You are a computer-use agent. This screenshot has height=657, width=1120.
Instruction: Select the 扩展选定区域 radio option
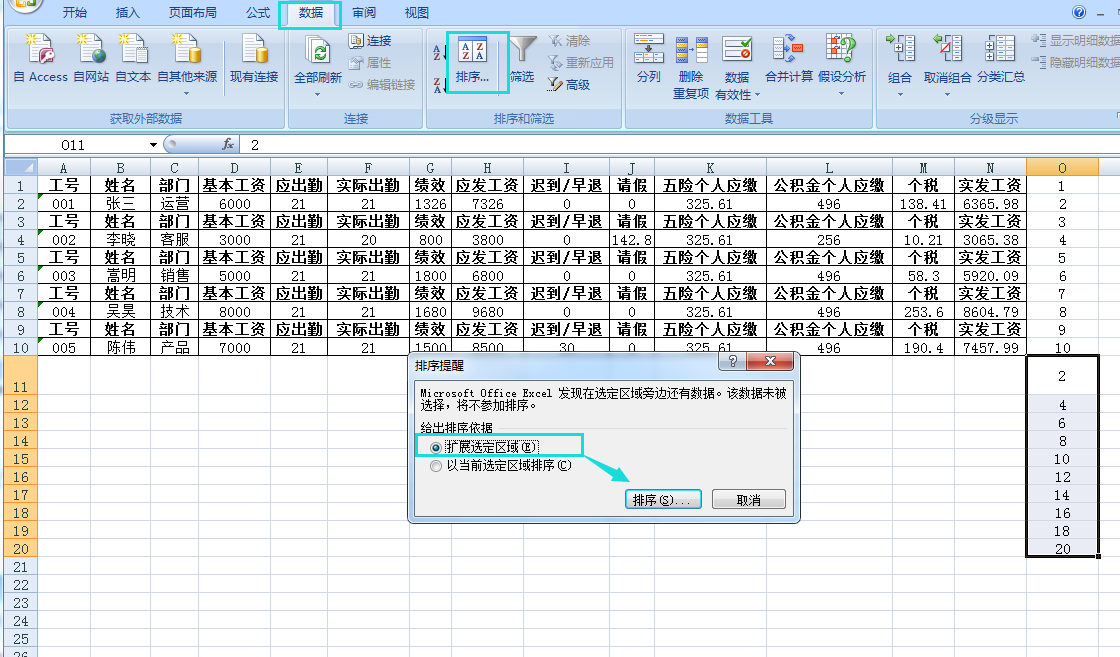coord(436,447)
